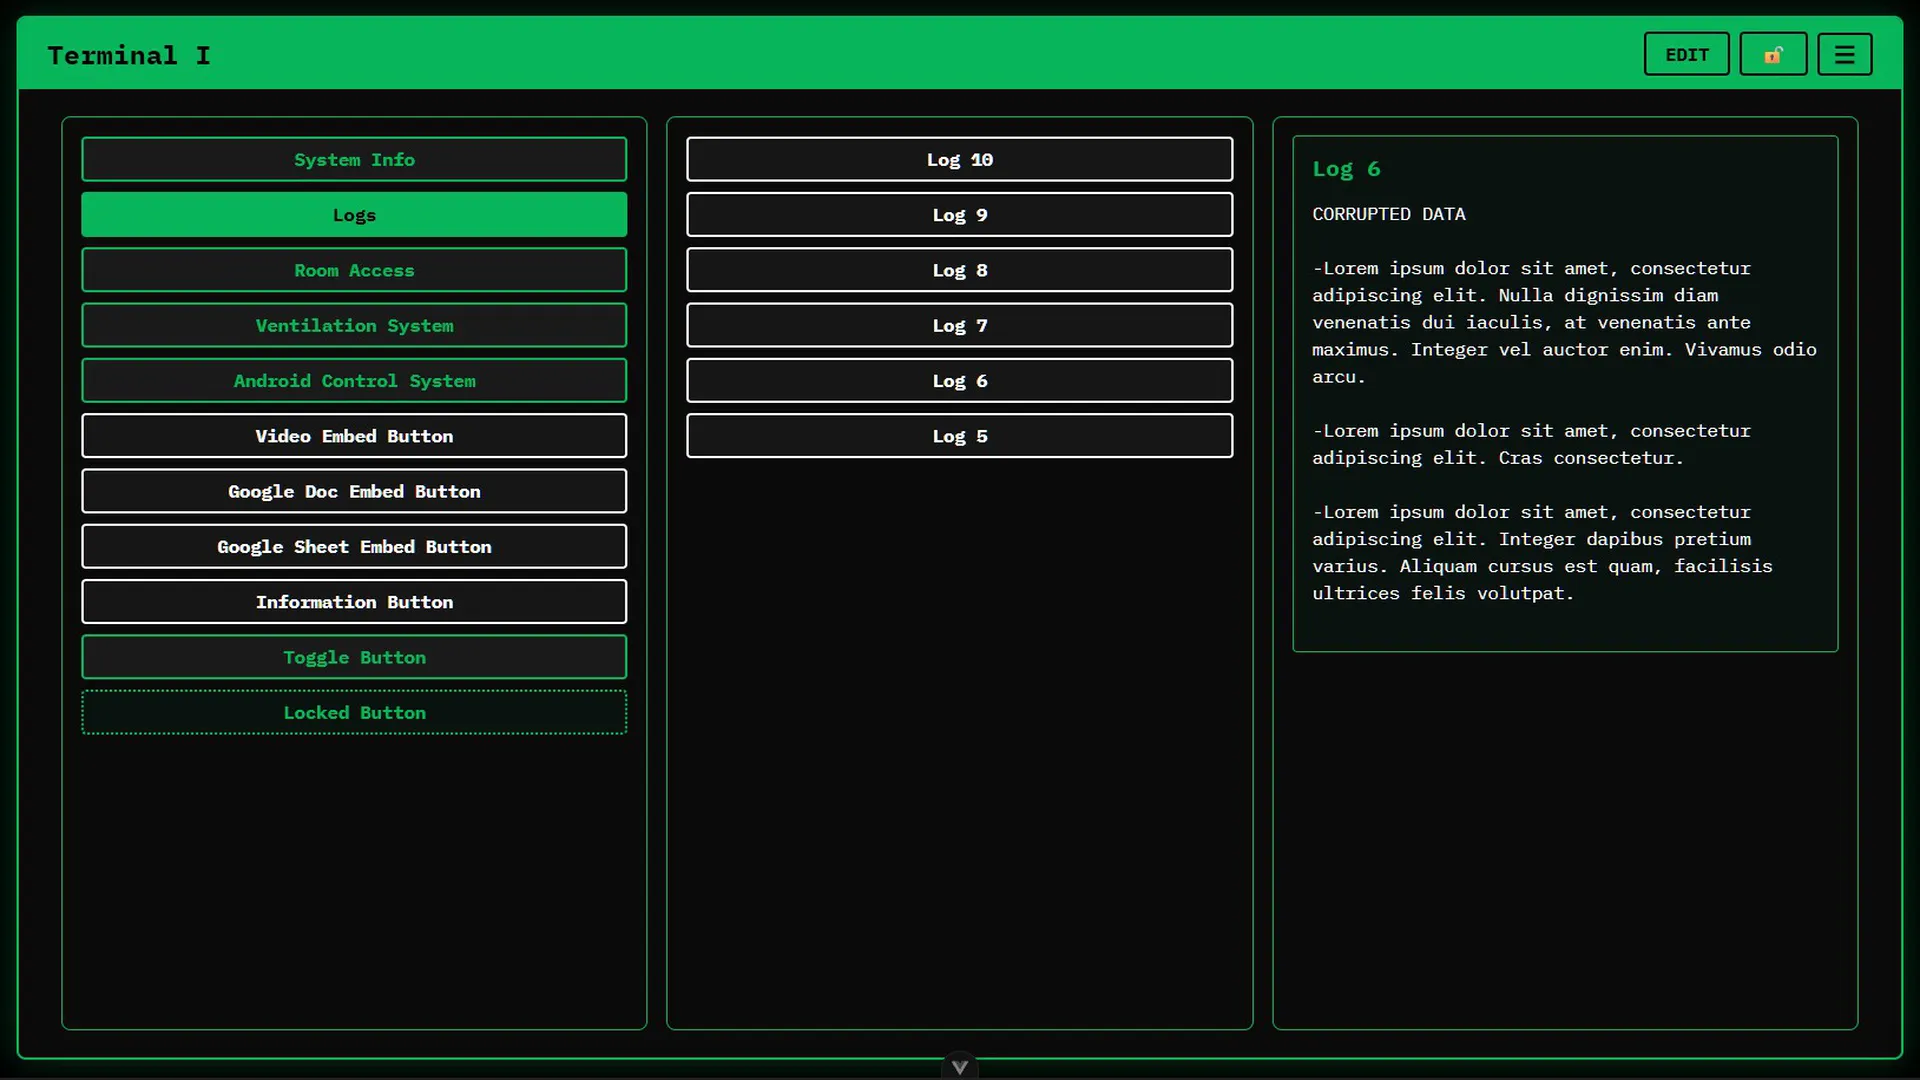Open Log 10 entry

(959, 160)
